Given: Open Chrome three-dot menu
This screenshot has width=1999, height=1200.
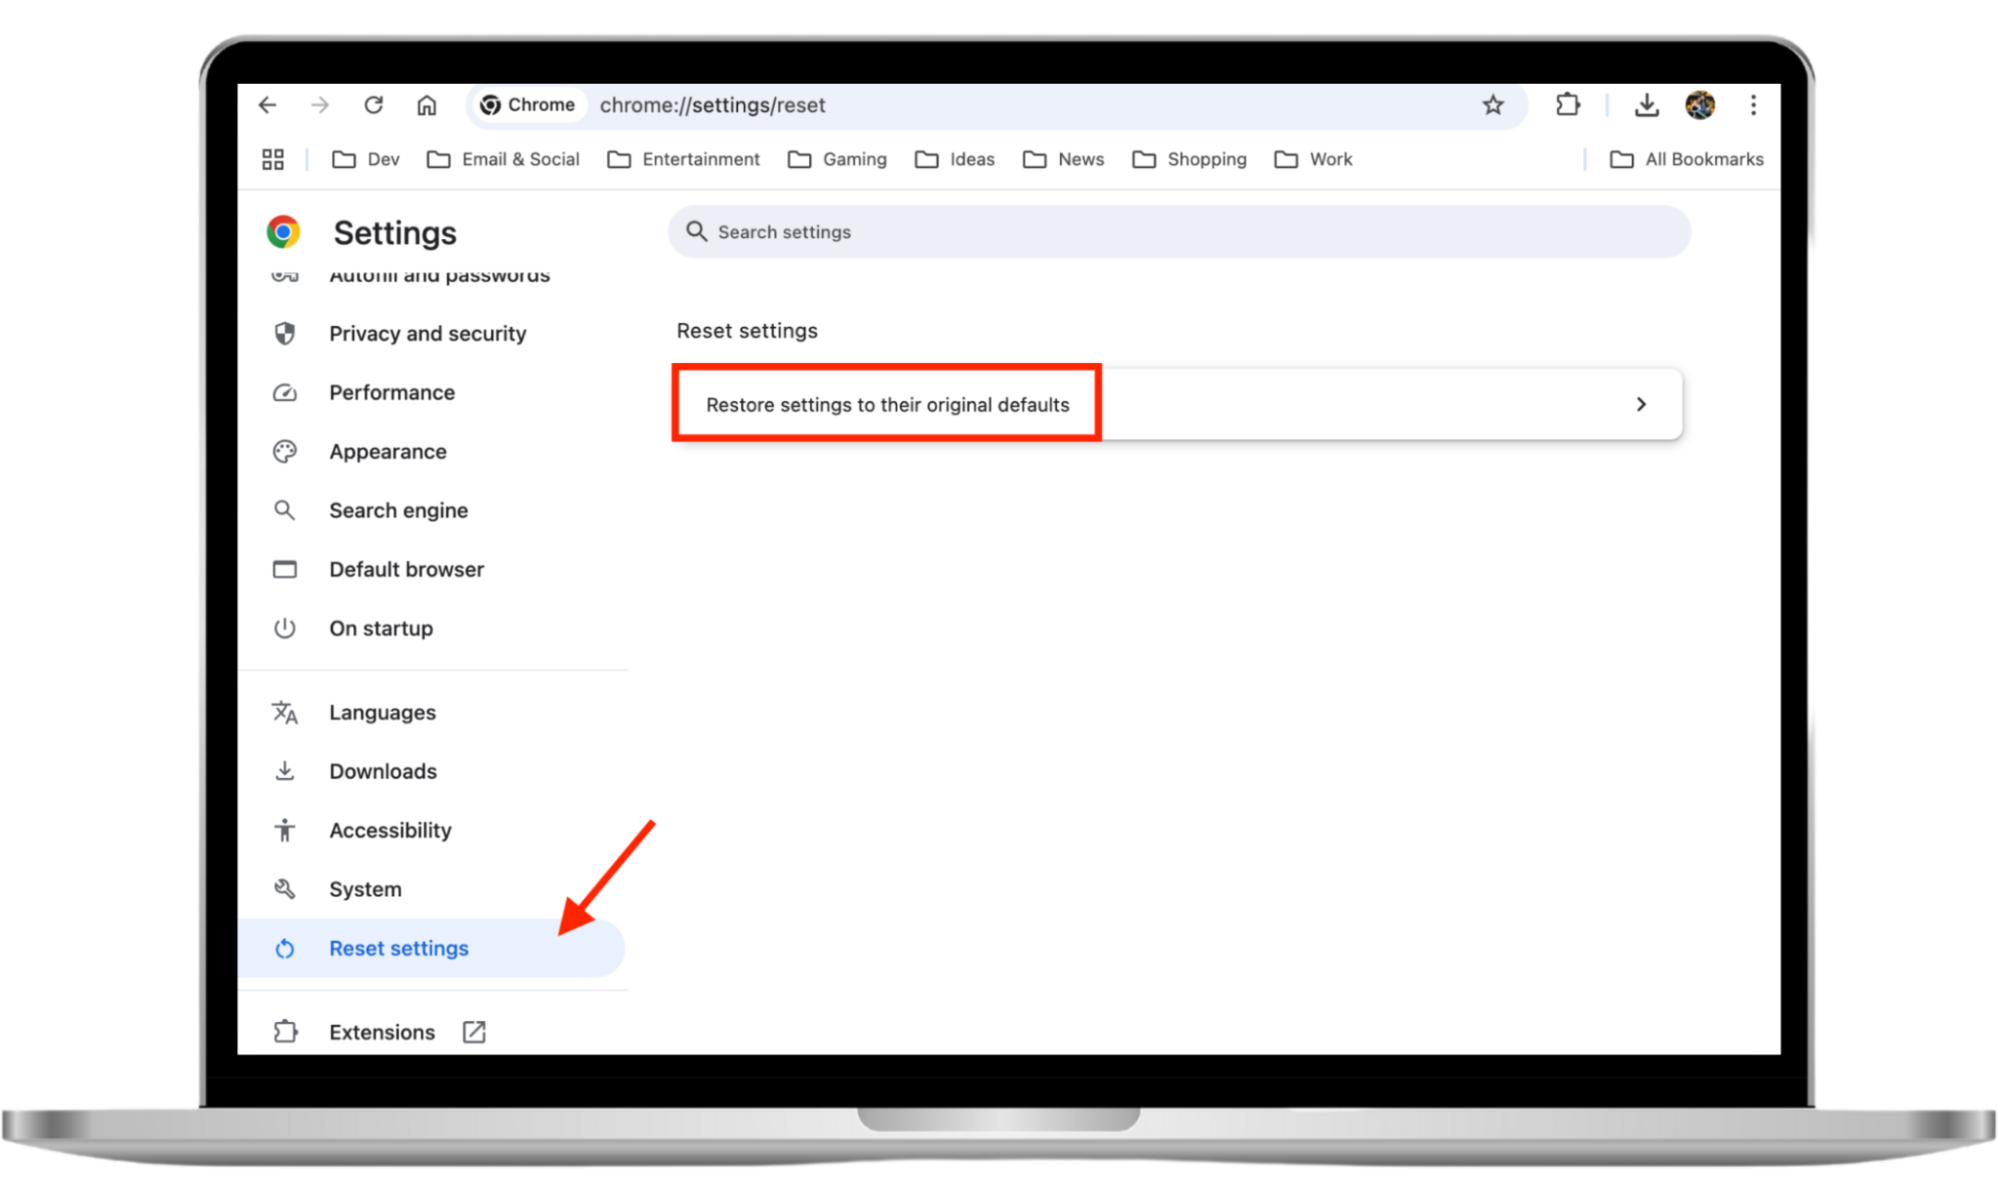Looking at the screenshot, I should 1752,105.
